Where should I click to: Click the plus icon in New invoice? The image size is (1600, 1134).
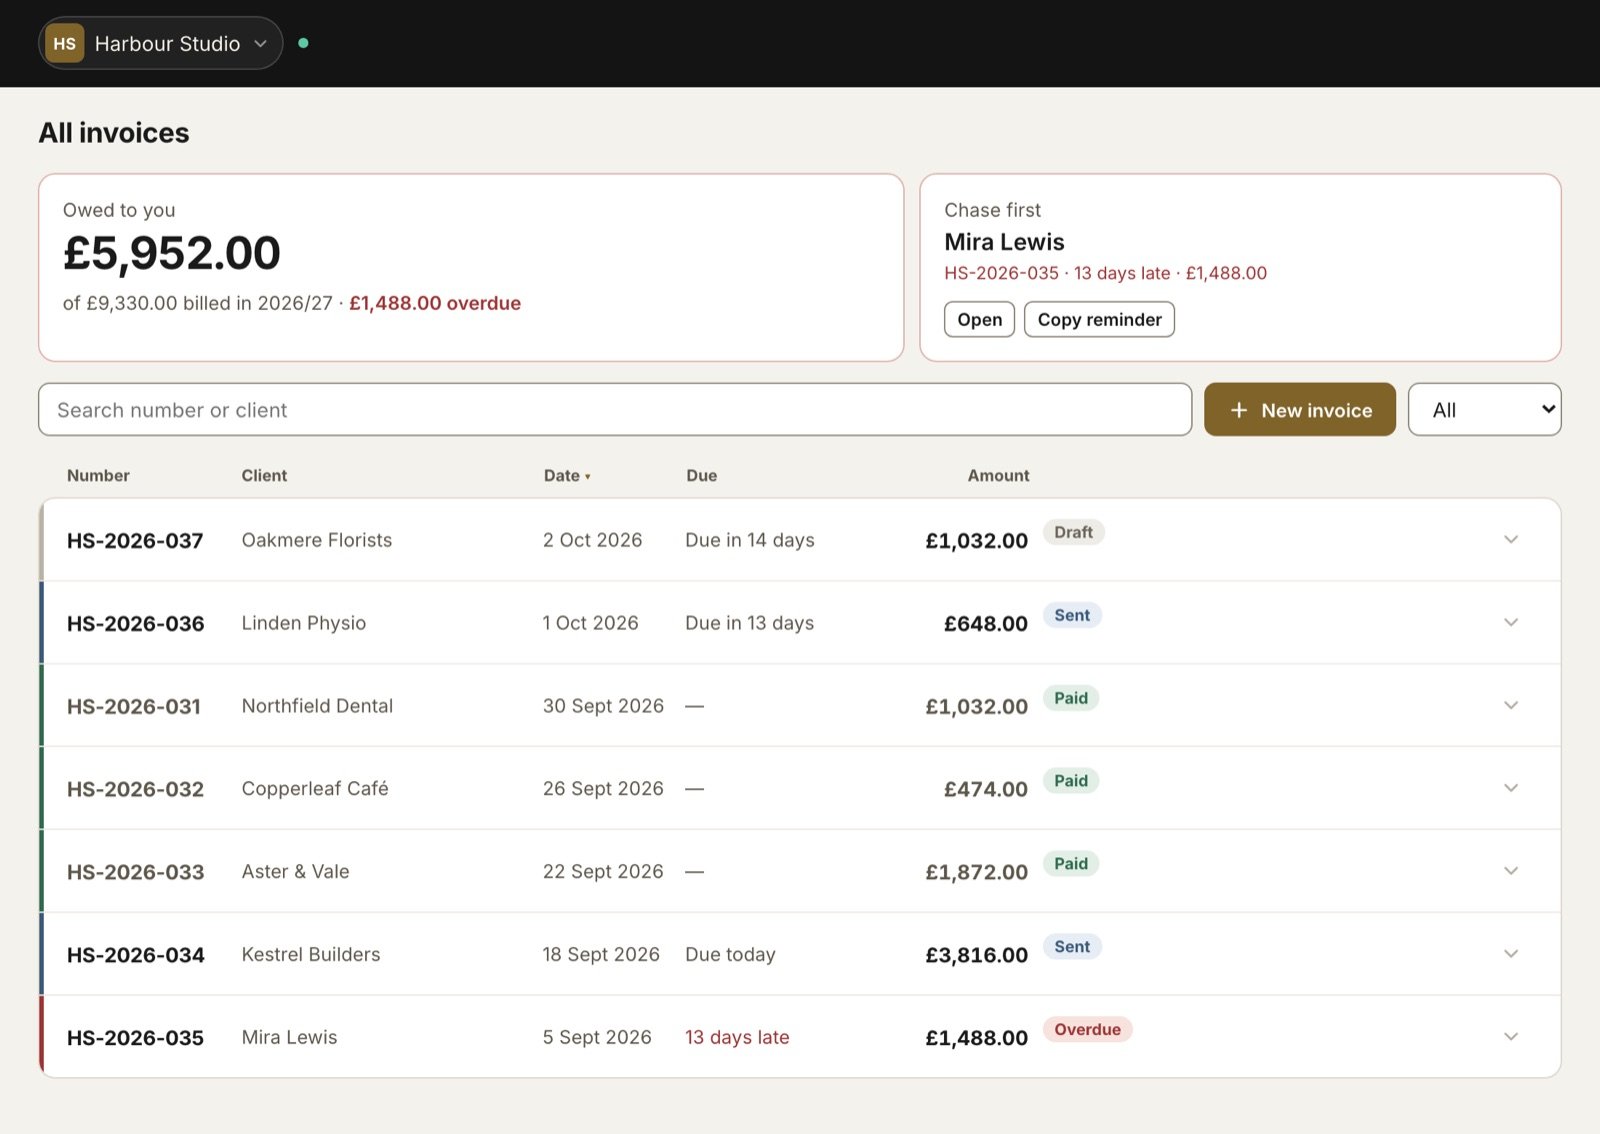[1238, 410]
